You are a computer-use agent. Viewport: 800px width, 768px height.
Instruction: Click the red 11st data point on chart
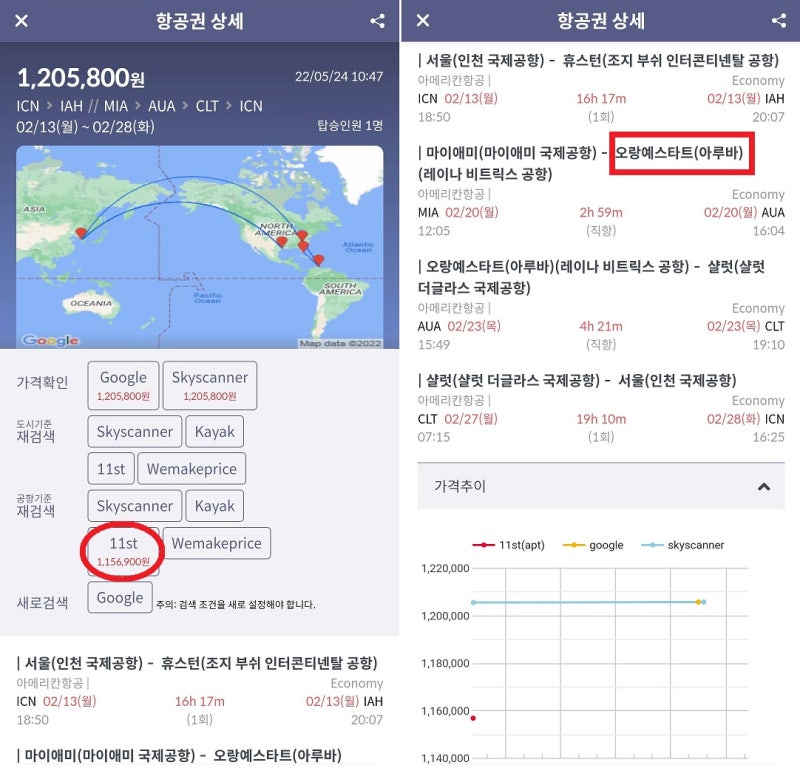472,717
